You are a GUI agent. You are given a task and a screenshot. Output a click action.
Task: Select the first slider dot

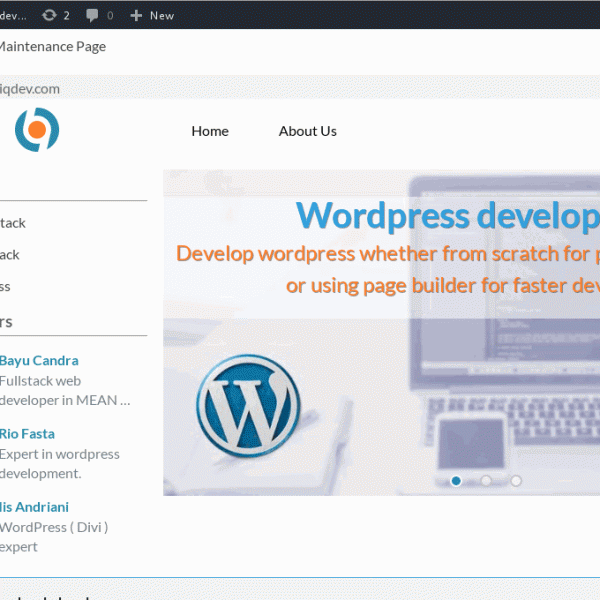(456, 481)
